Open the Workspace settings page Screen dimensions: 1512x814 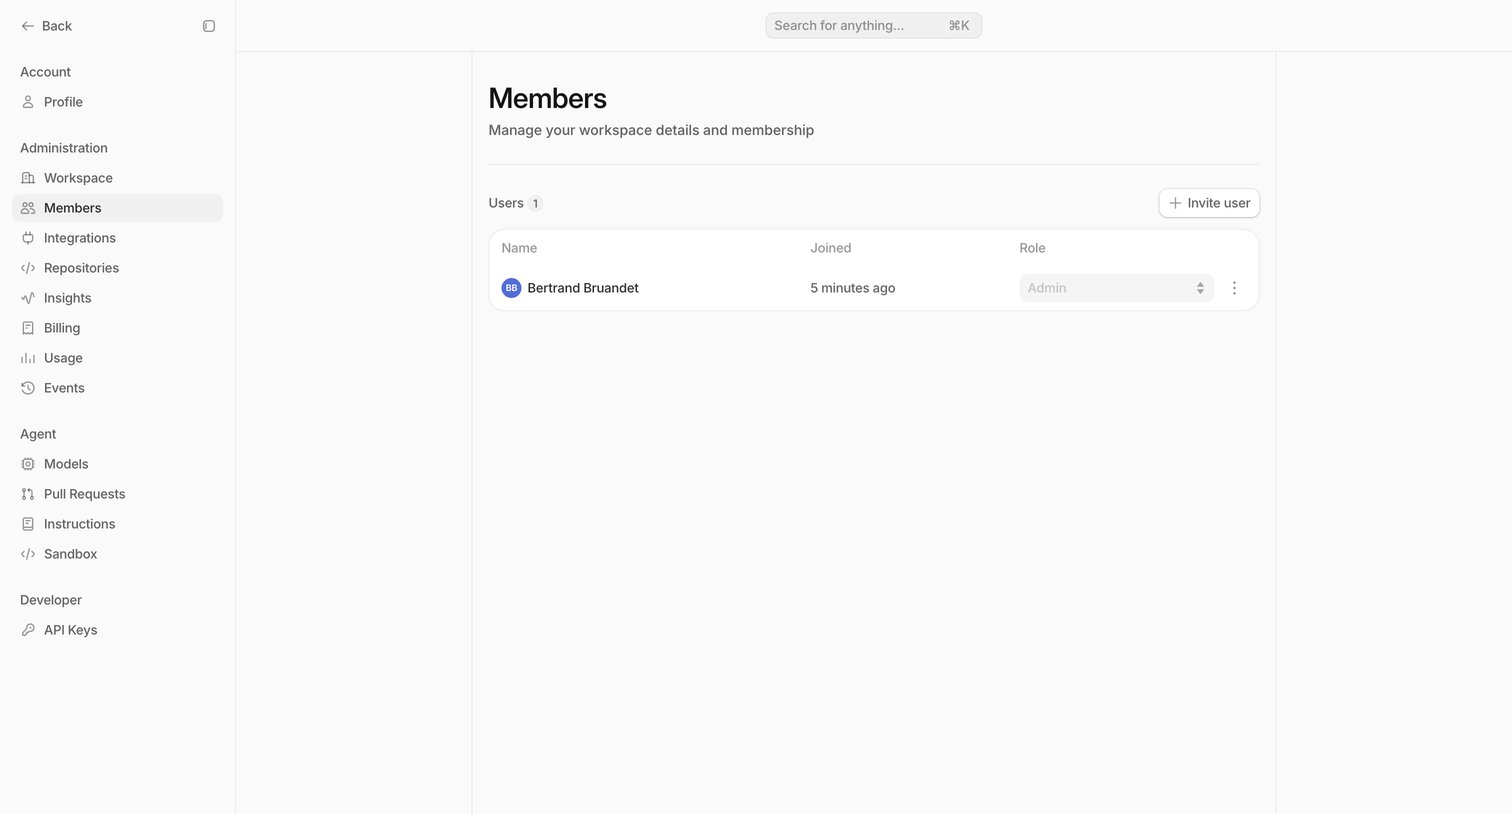(117, 178)
